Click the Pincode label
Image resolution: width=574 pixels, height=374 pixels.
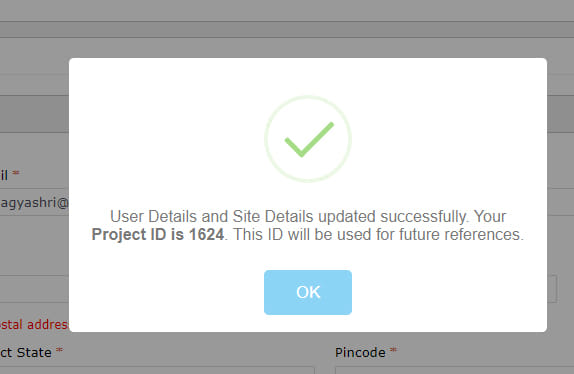click(360, 353)
